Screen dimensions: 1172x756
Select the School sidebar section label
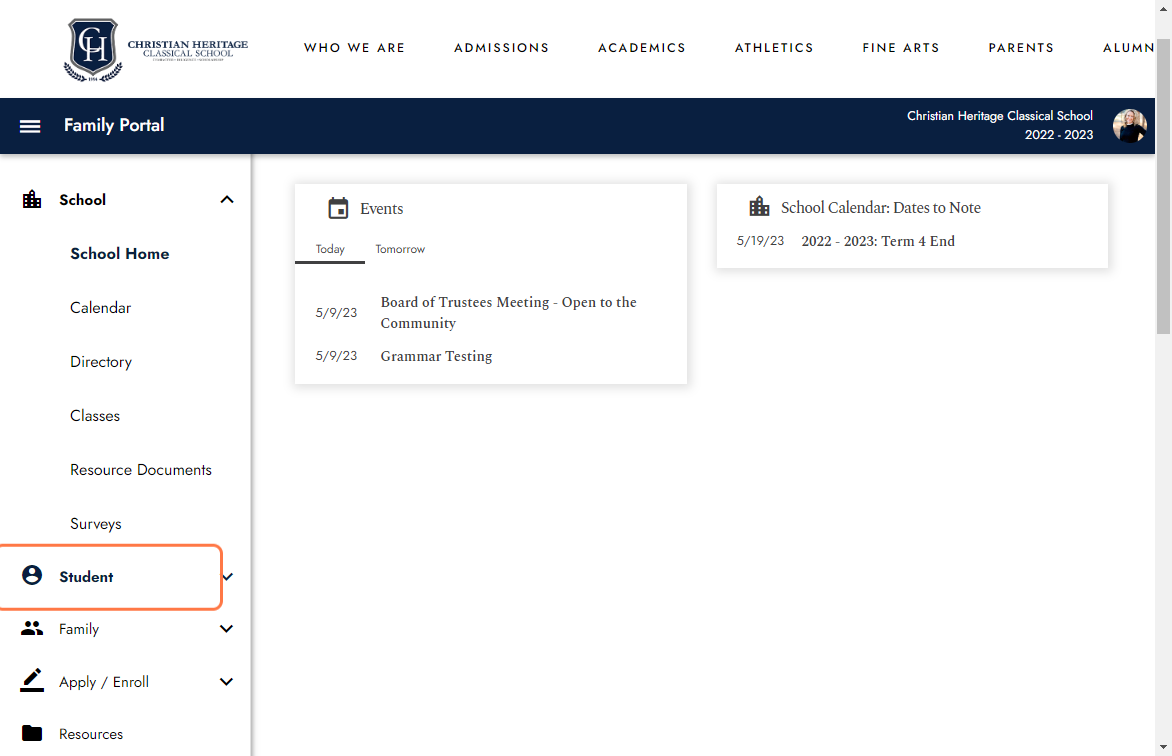[82, 200]
